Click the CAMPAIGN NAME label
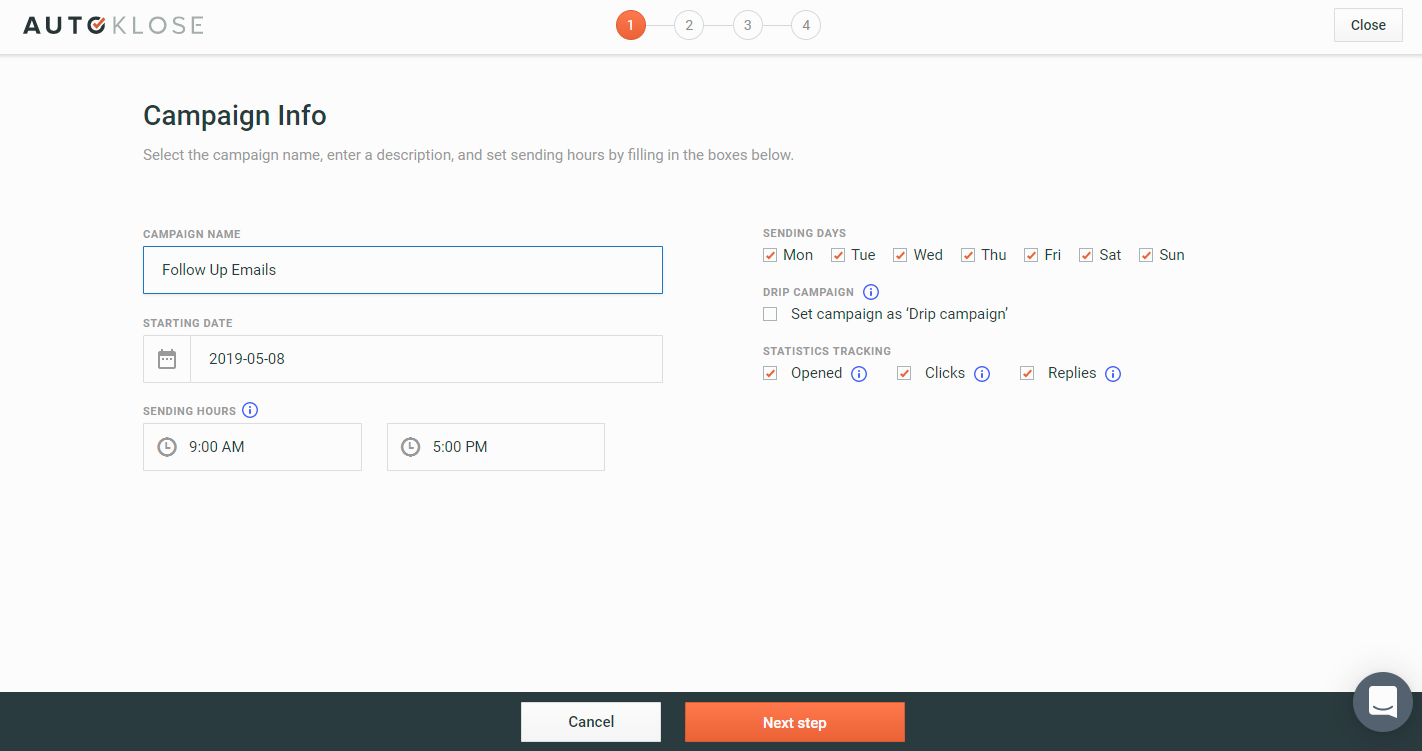This screenshot has width=1422, height=751. 192,234
